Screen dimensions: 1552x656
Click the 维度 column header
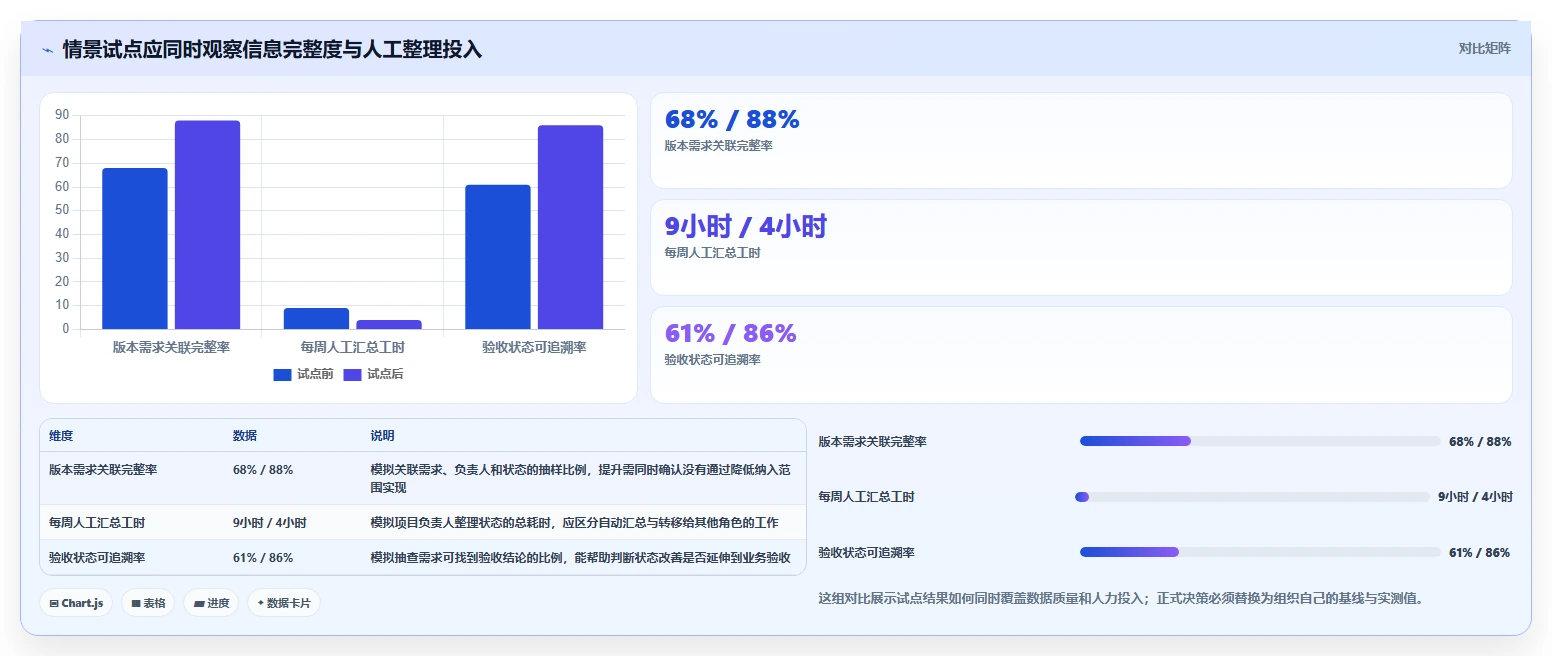61,436
